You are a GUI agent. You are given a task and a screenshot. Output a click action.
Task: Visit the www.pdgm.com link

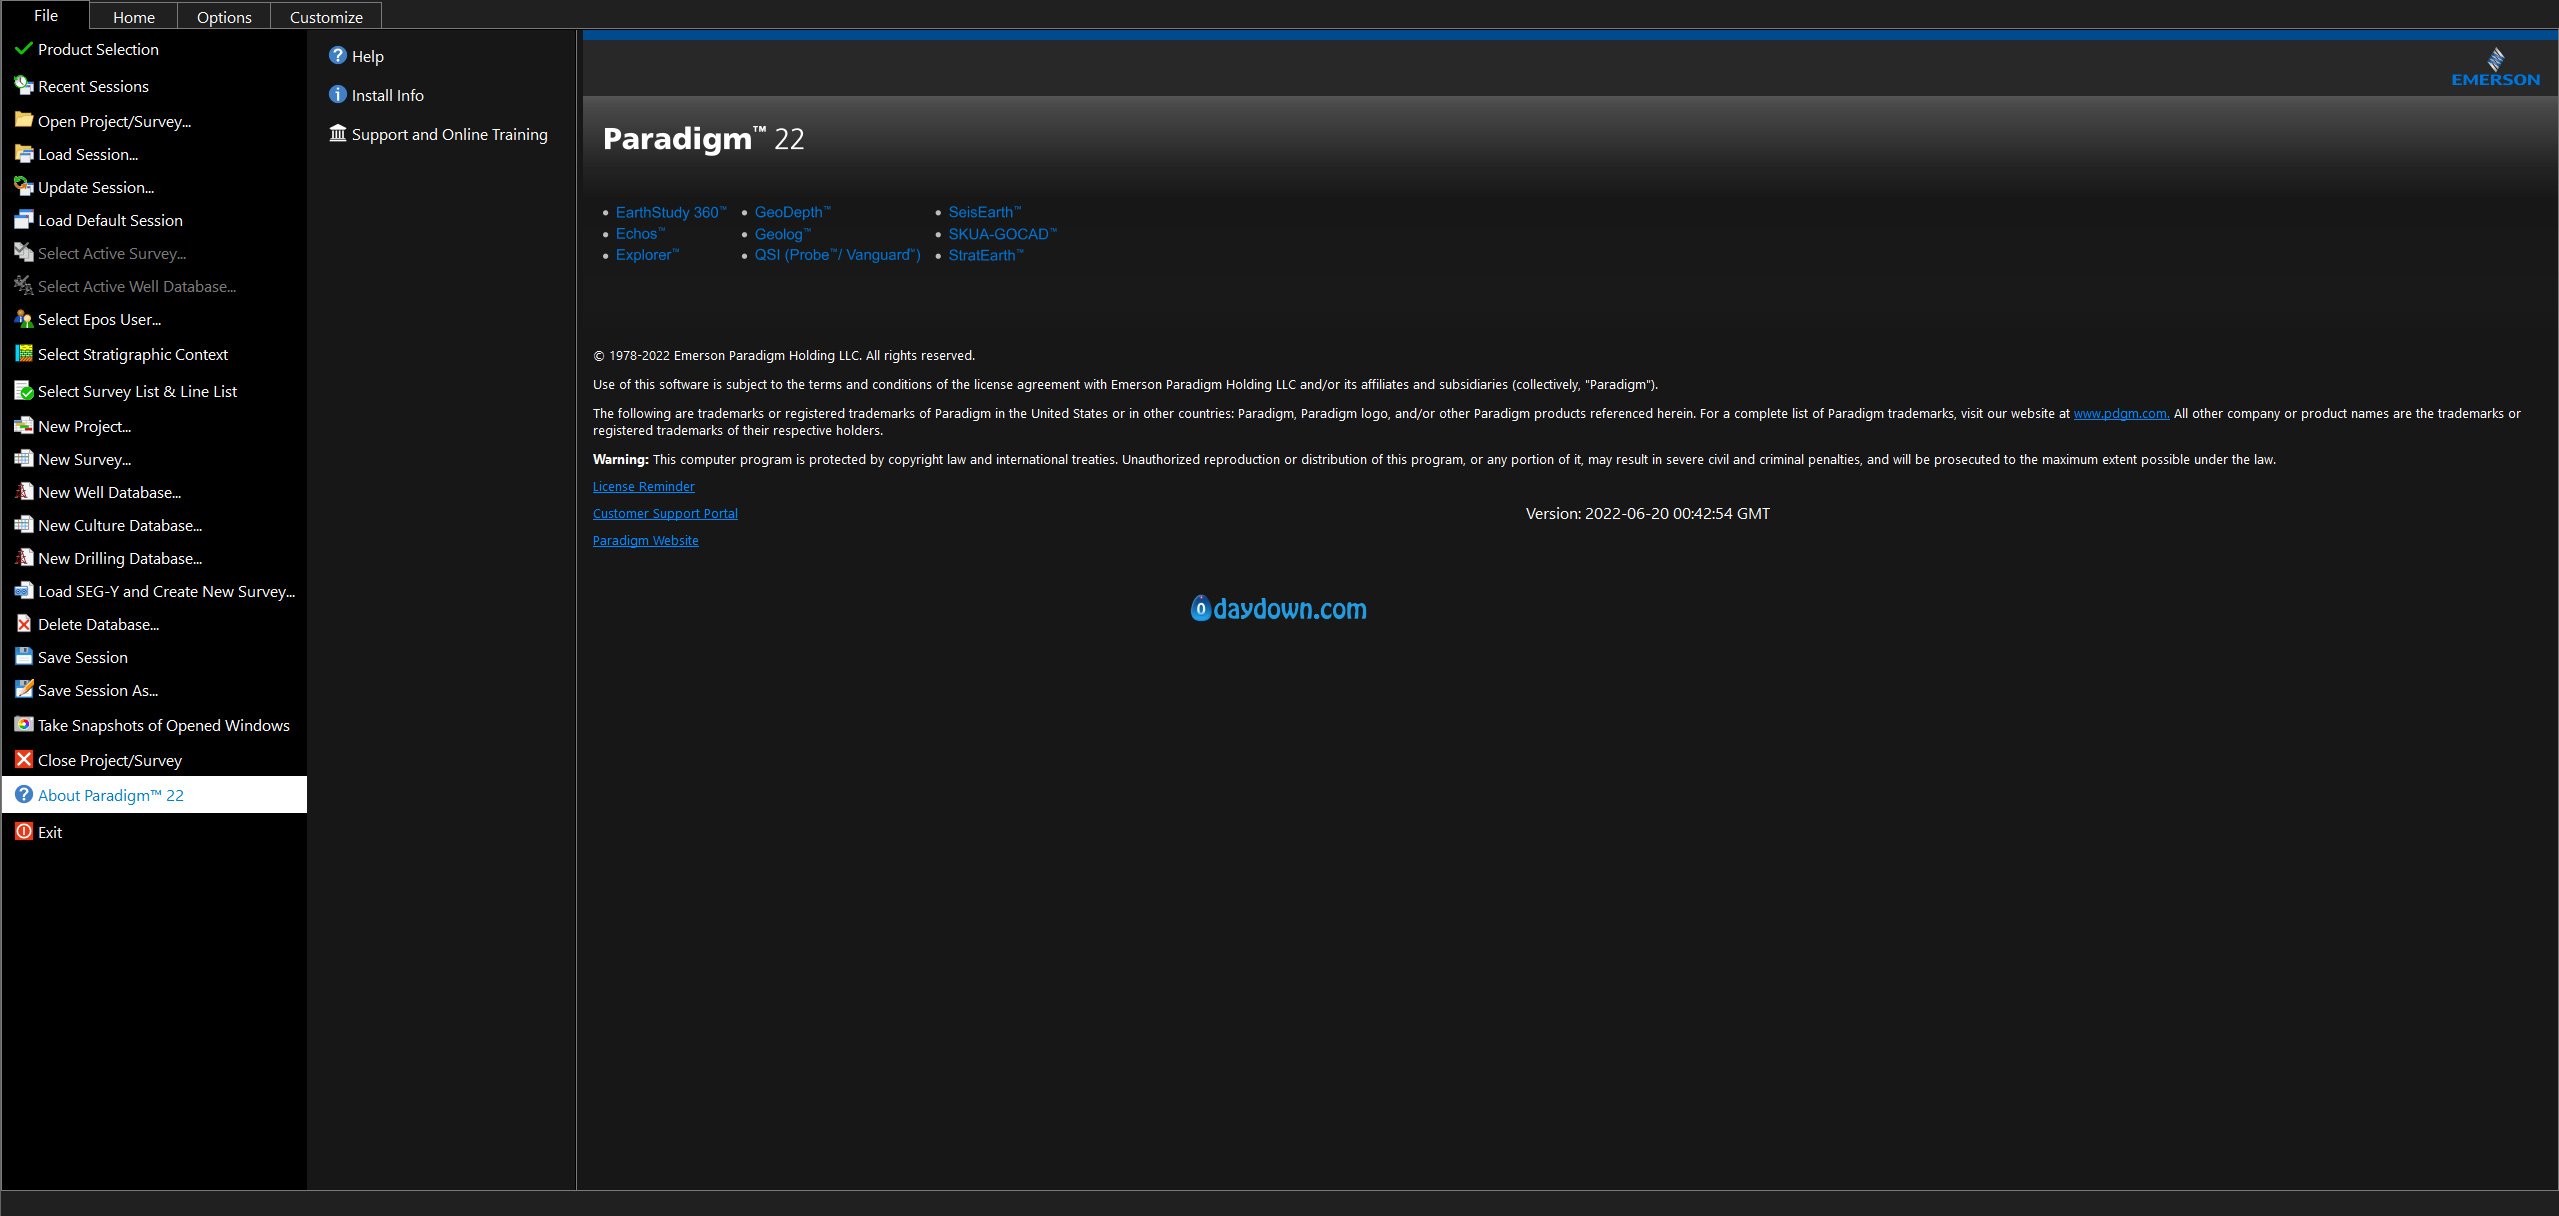pyautogui.click(x=2121, y=414)
